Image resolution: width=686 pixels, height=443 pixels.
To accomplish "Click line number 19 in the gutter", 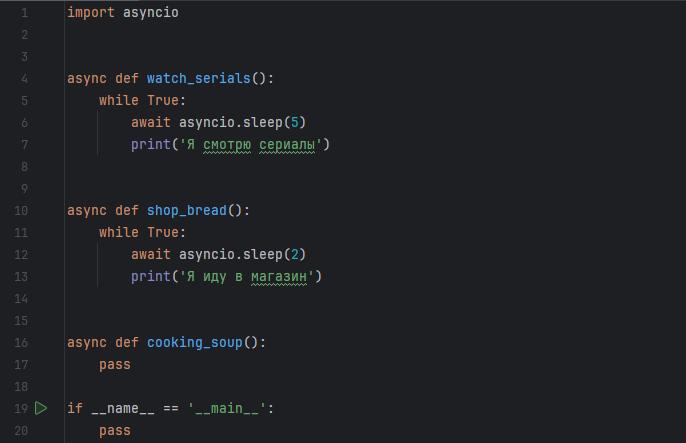I will click(x=21, y=408).
